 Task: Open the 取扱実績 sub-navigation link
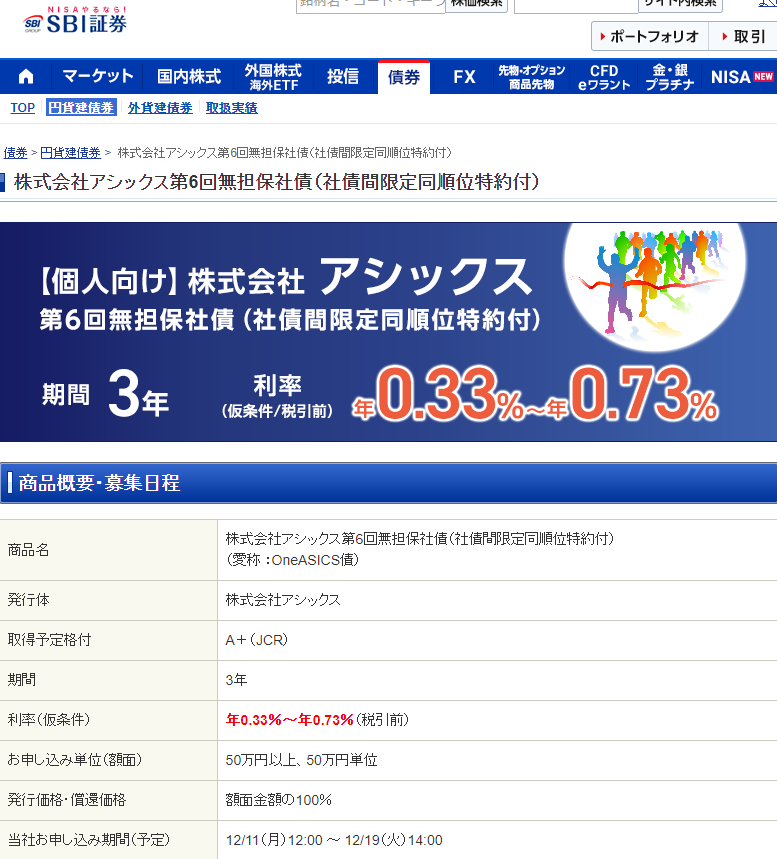[232, 108]
